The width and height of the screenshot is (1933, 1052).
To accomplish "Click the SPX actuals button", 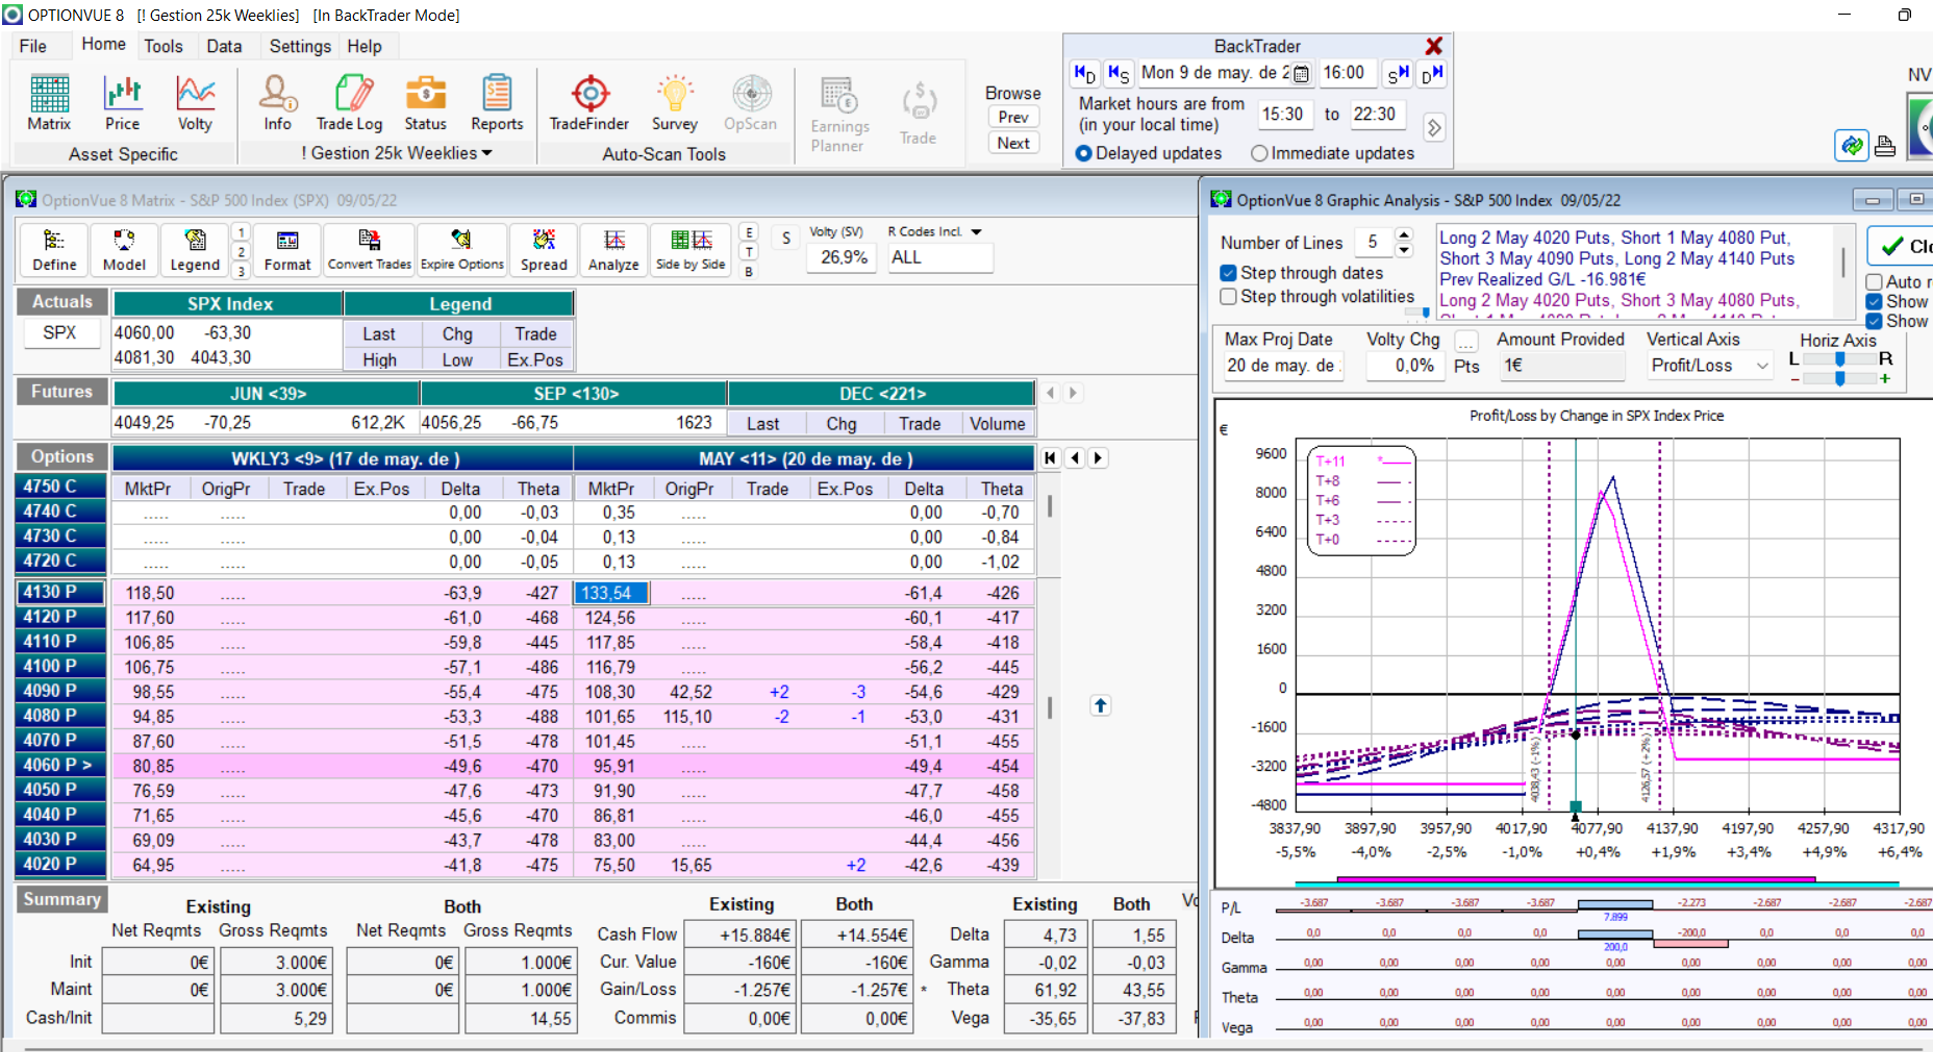I will coord(59,332).
